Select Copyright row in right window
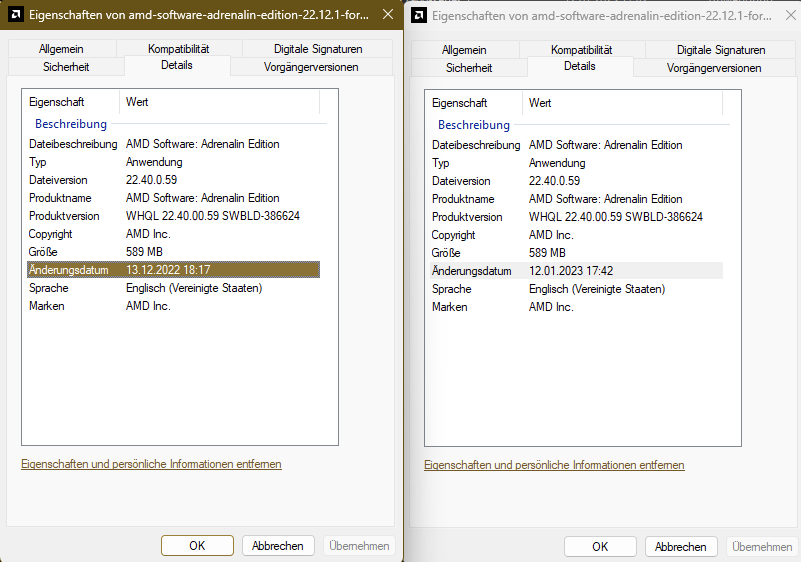801x562 pixels. 576,235
